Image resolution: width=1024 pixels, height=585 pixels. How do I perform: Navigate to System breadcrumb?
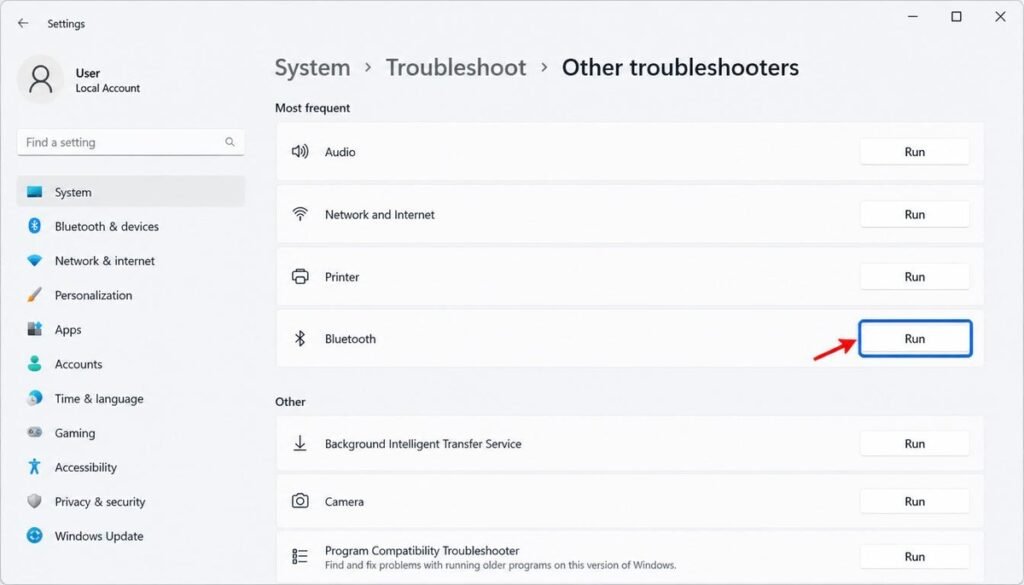click(x=312, y=67)
